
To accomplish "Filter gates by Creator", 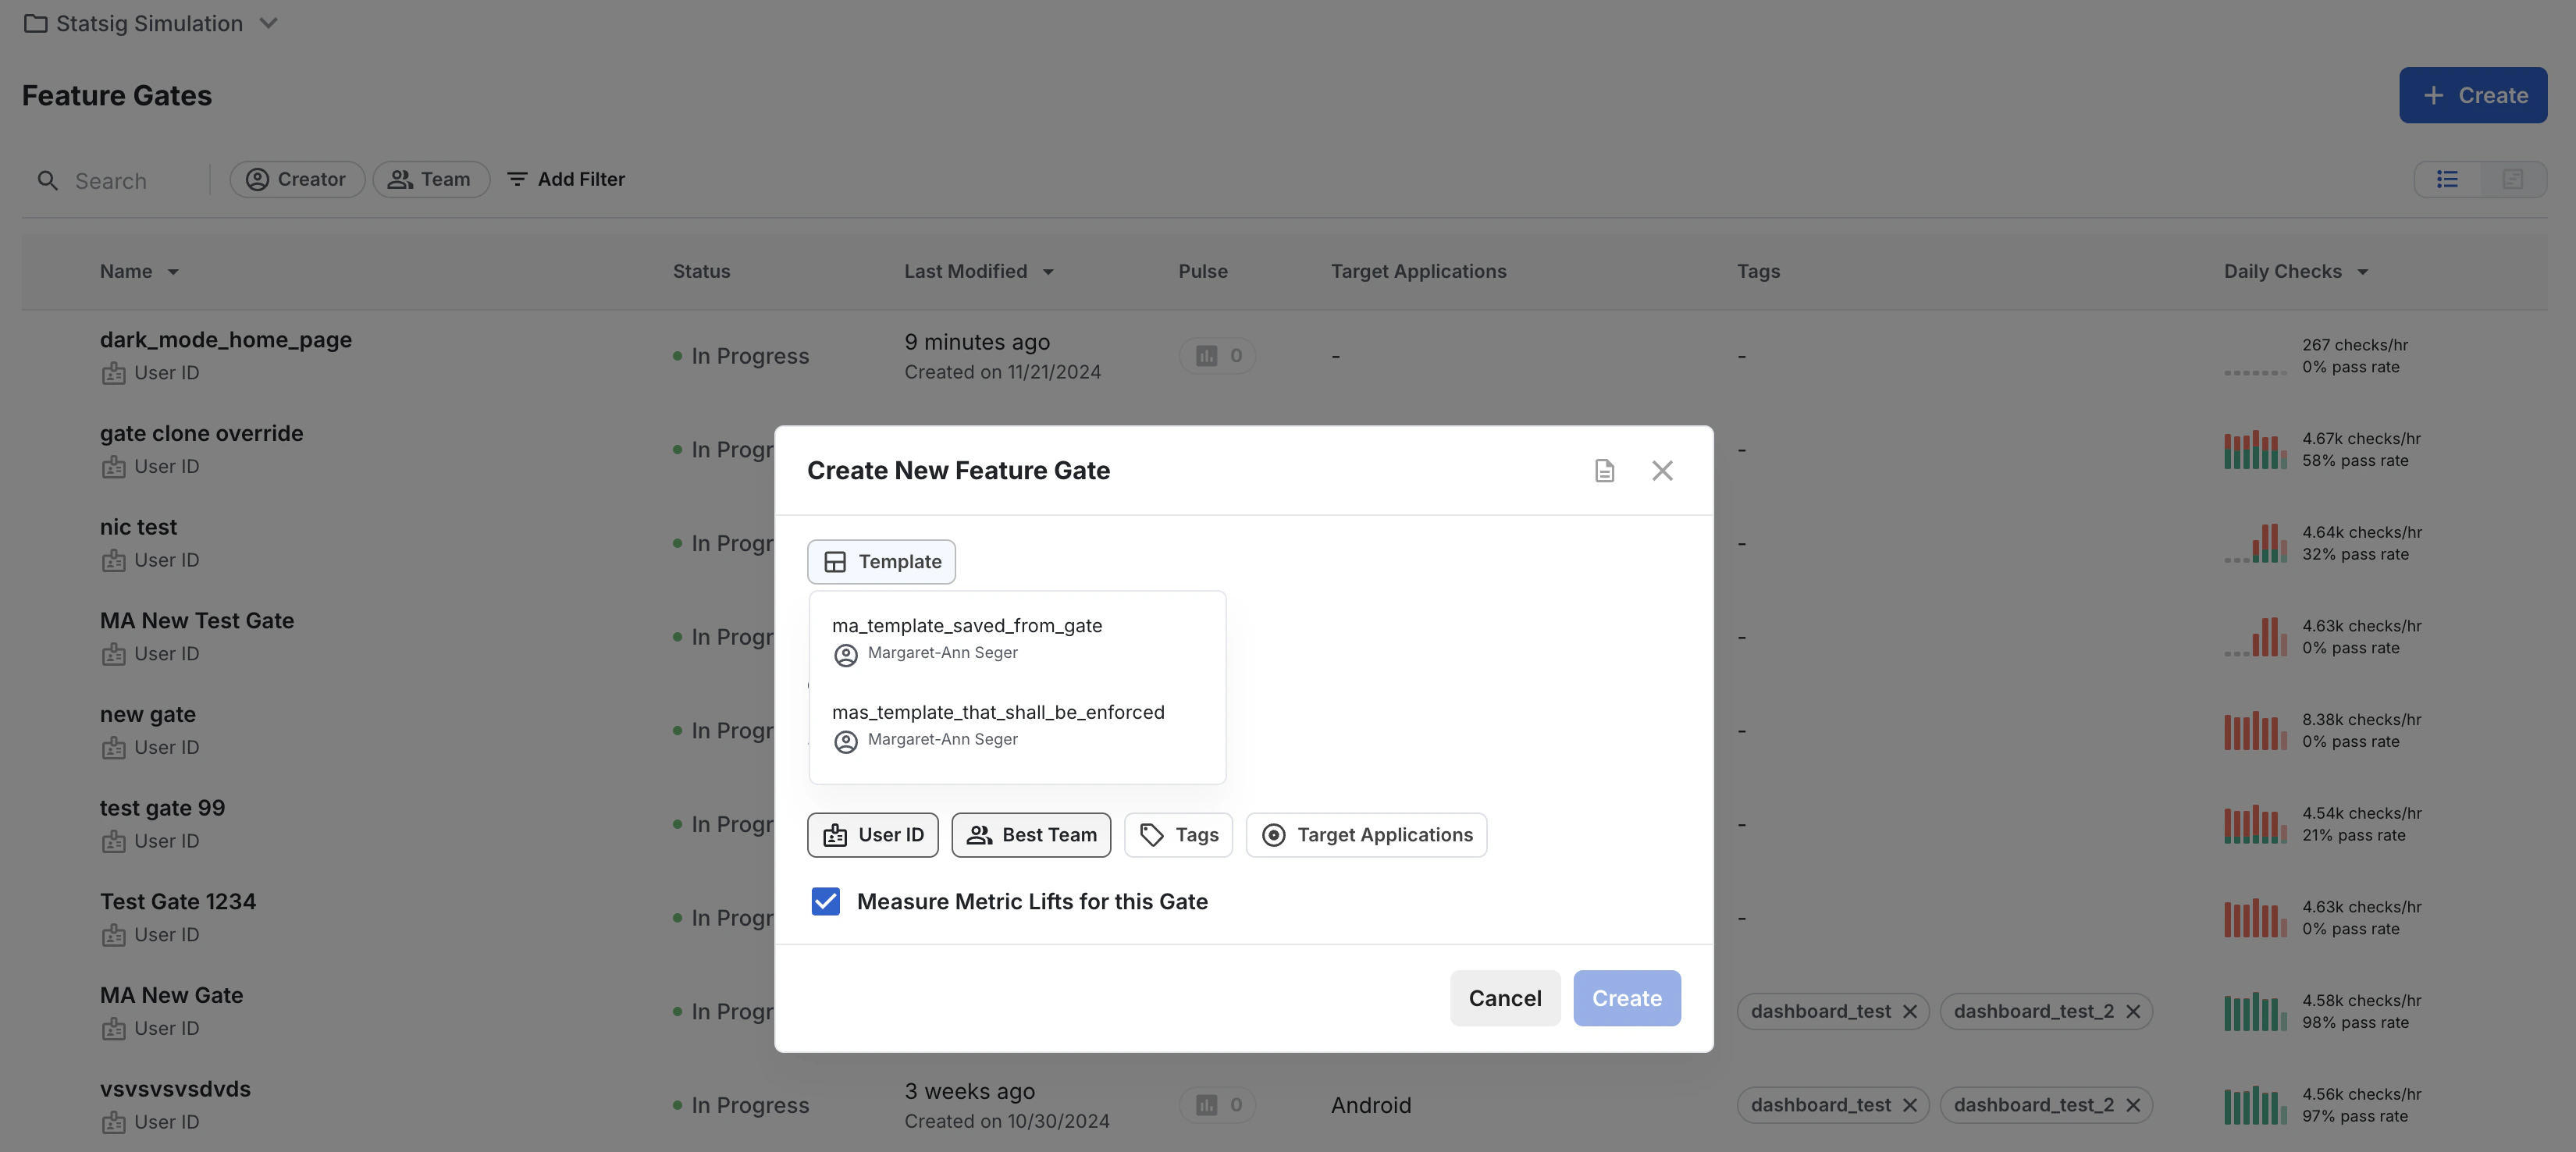I will pyautogui.click(x=297, y=179).
